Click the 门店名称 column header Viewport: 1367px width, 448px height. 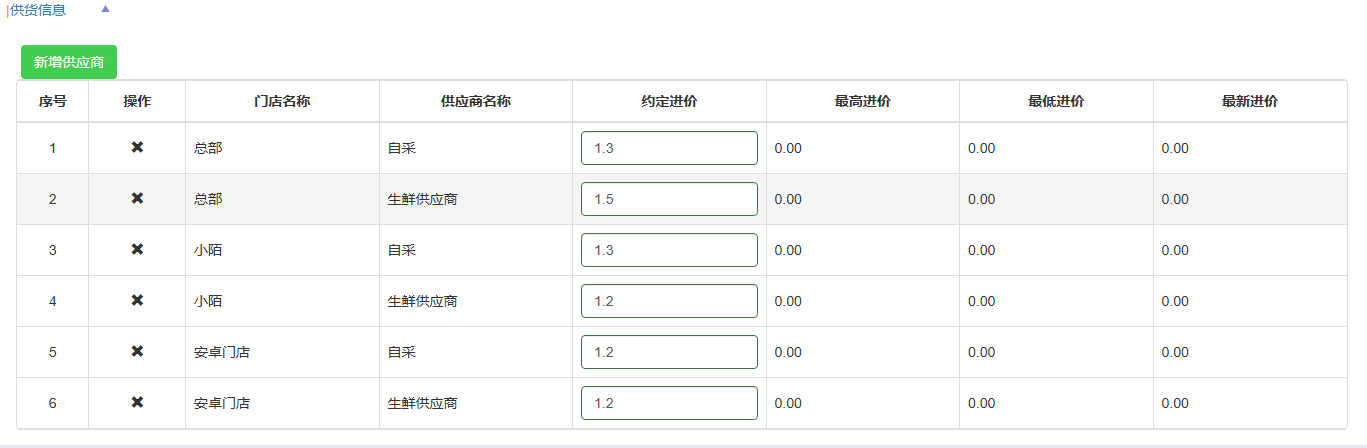(282, 101)
